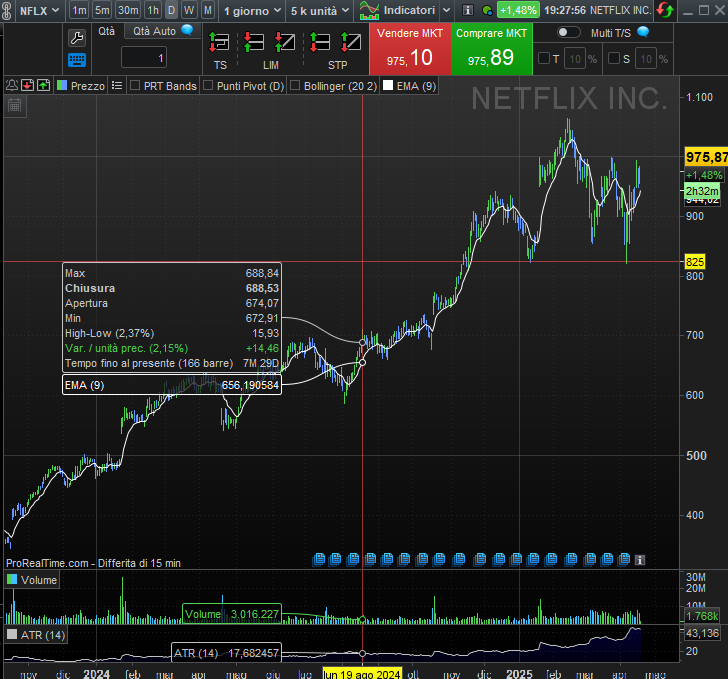
Task: Enable the PRT Bands checkbox
Action: pyautogui.click(x=136, y=86)
